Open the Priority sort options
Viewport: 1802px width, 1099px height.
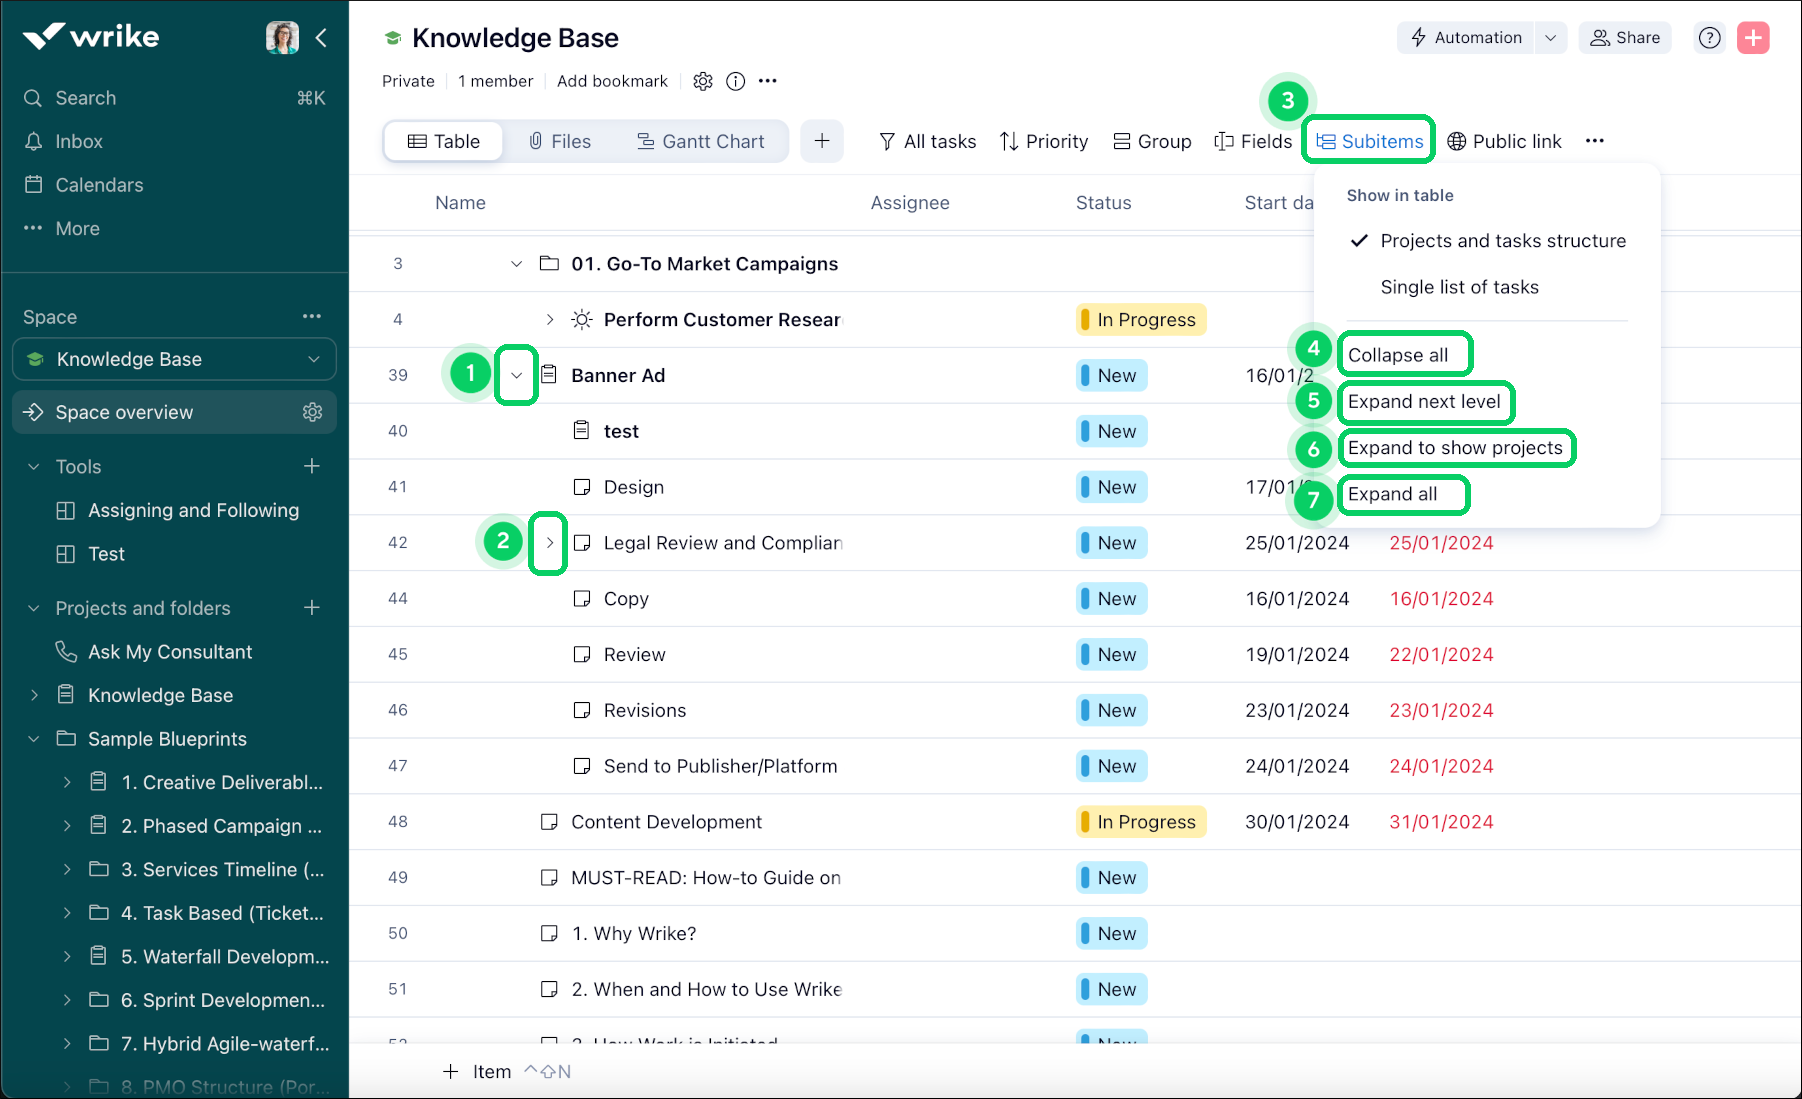[1044, 141]
